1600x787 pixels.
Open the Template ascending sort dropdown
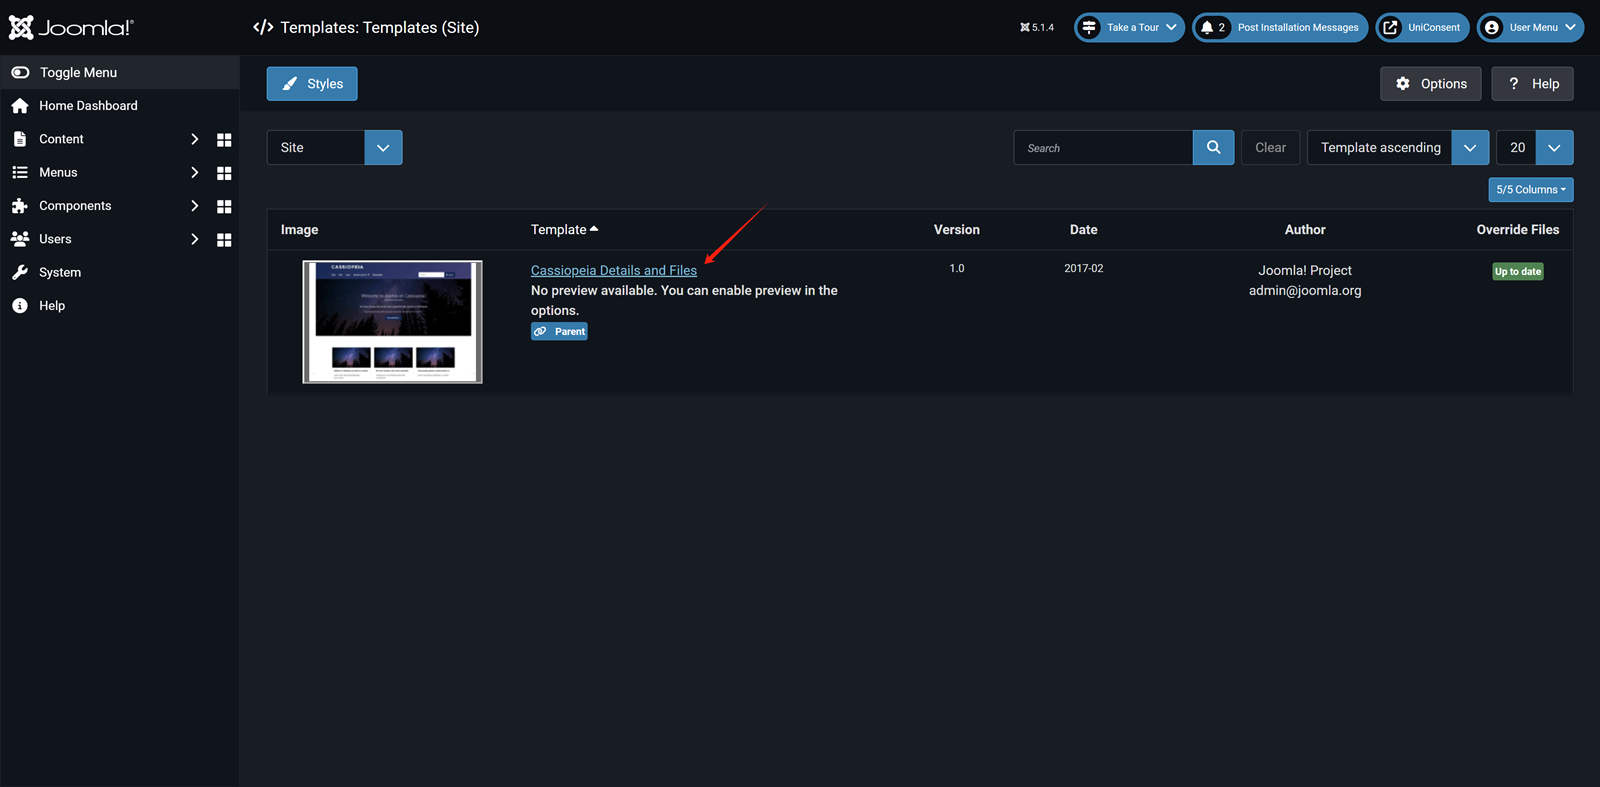point(1398,147)
